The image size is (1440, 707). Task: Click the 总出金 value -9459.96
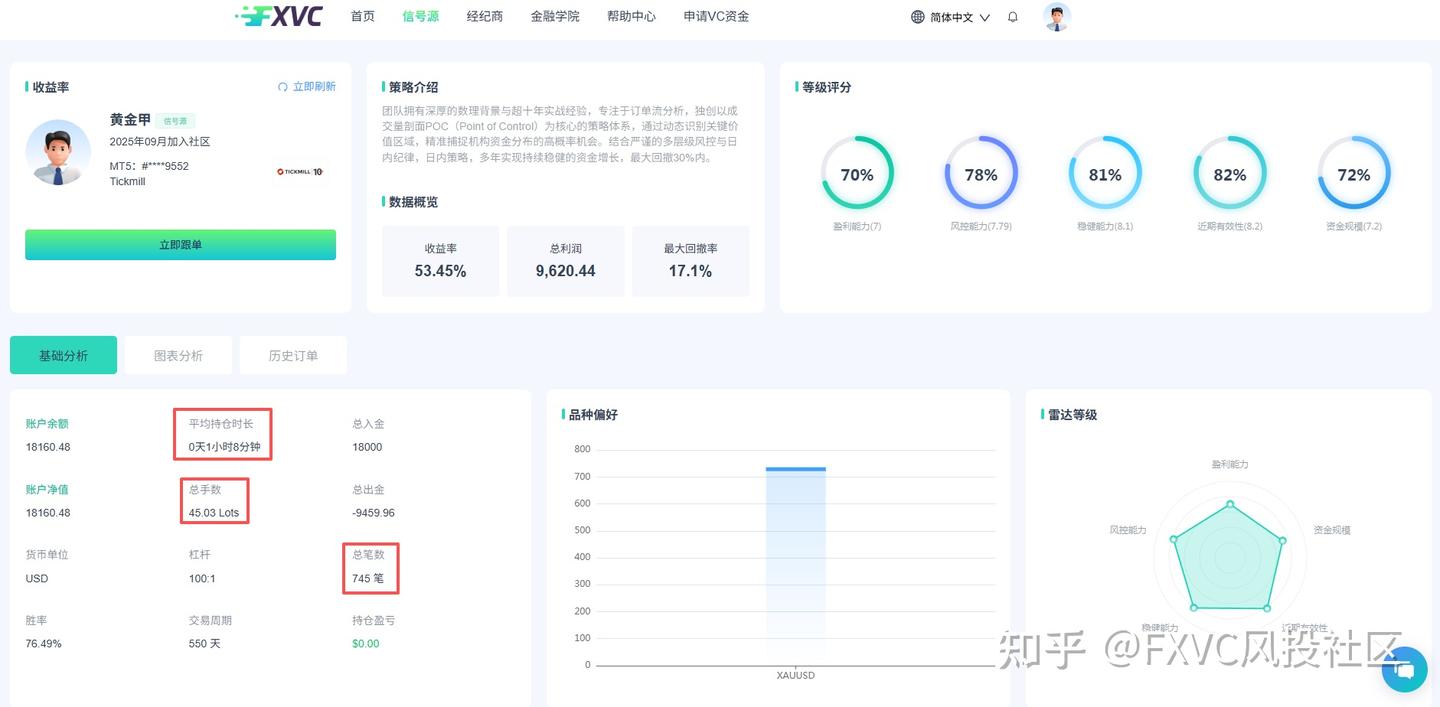(x=373, y=513)
